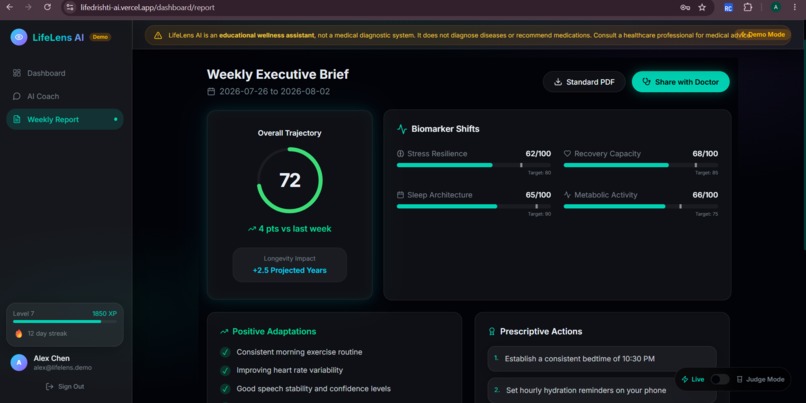Click the LifeLens AI eye logo
The height and width of the screenshot is (403, 806).
[19, 37]
